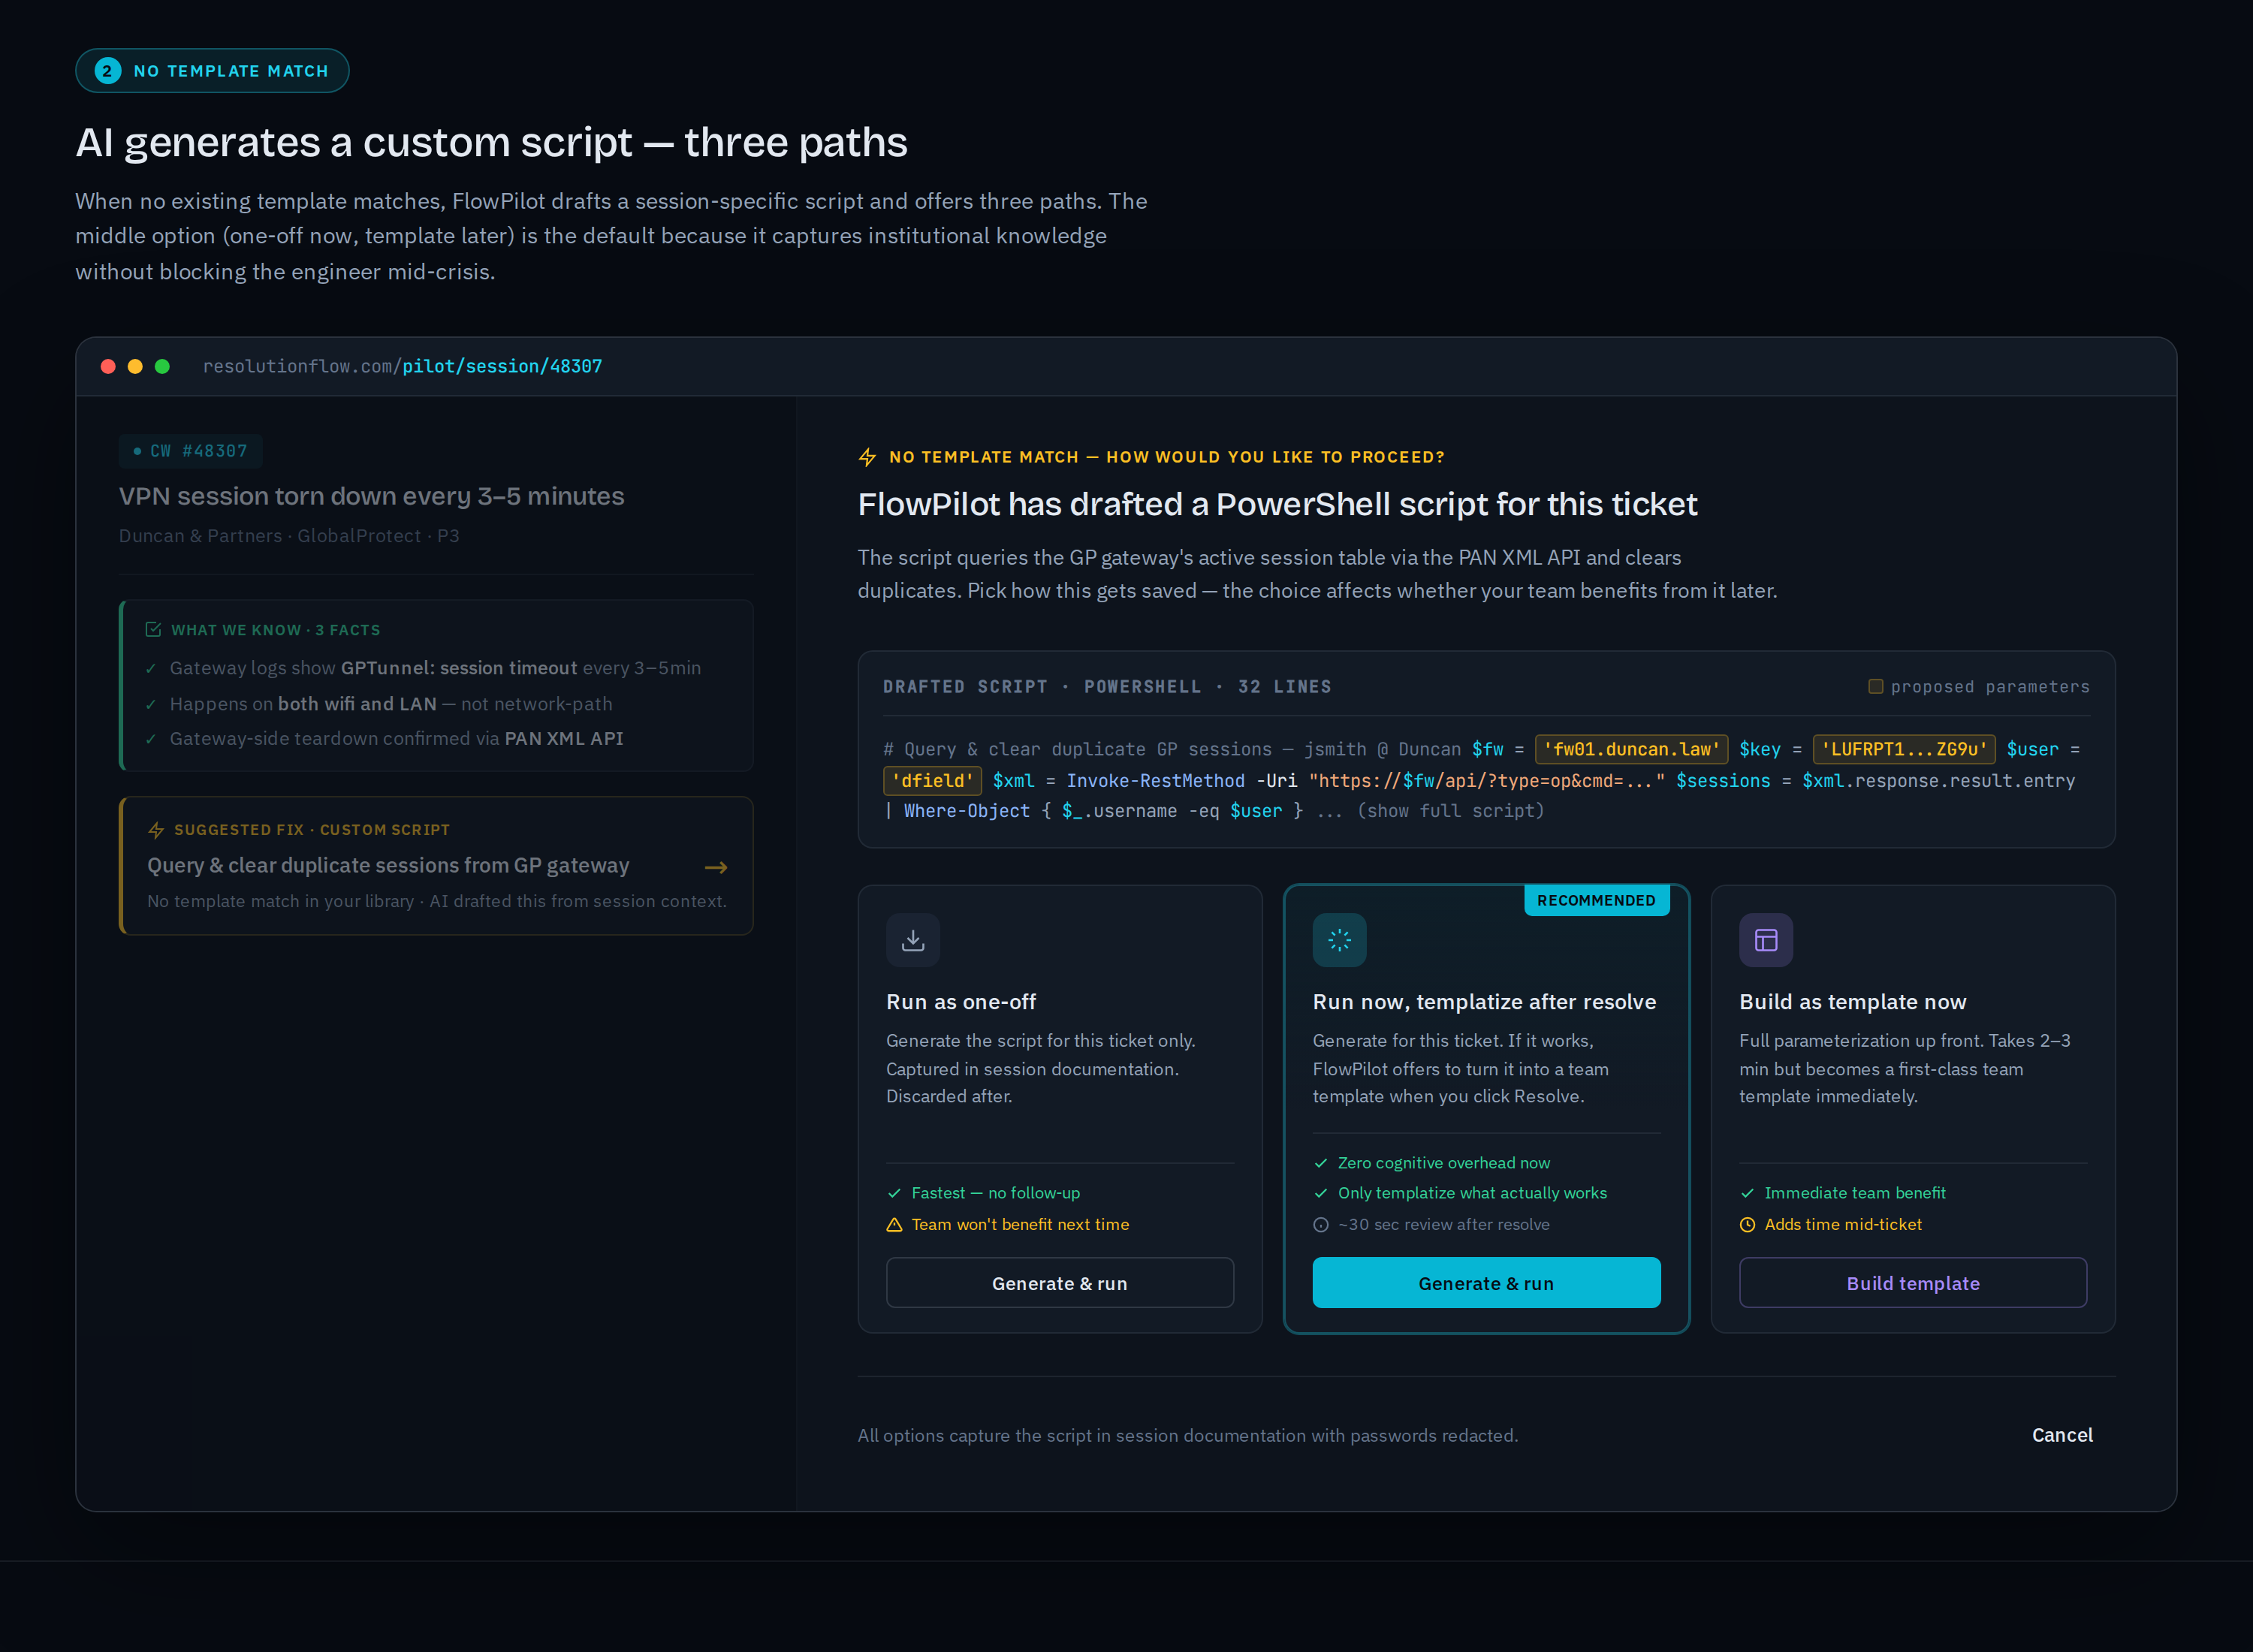Click the Build template button
Image resolution: width=2253 pixels, height=1652 pixels.
[x=1912, y=1282]
